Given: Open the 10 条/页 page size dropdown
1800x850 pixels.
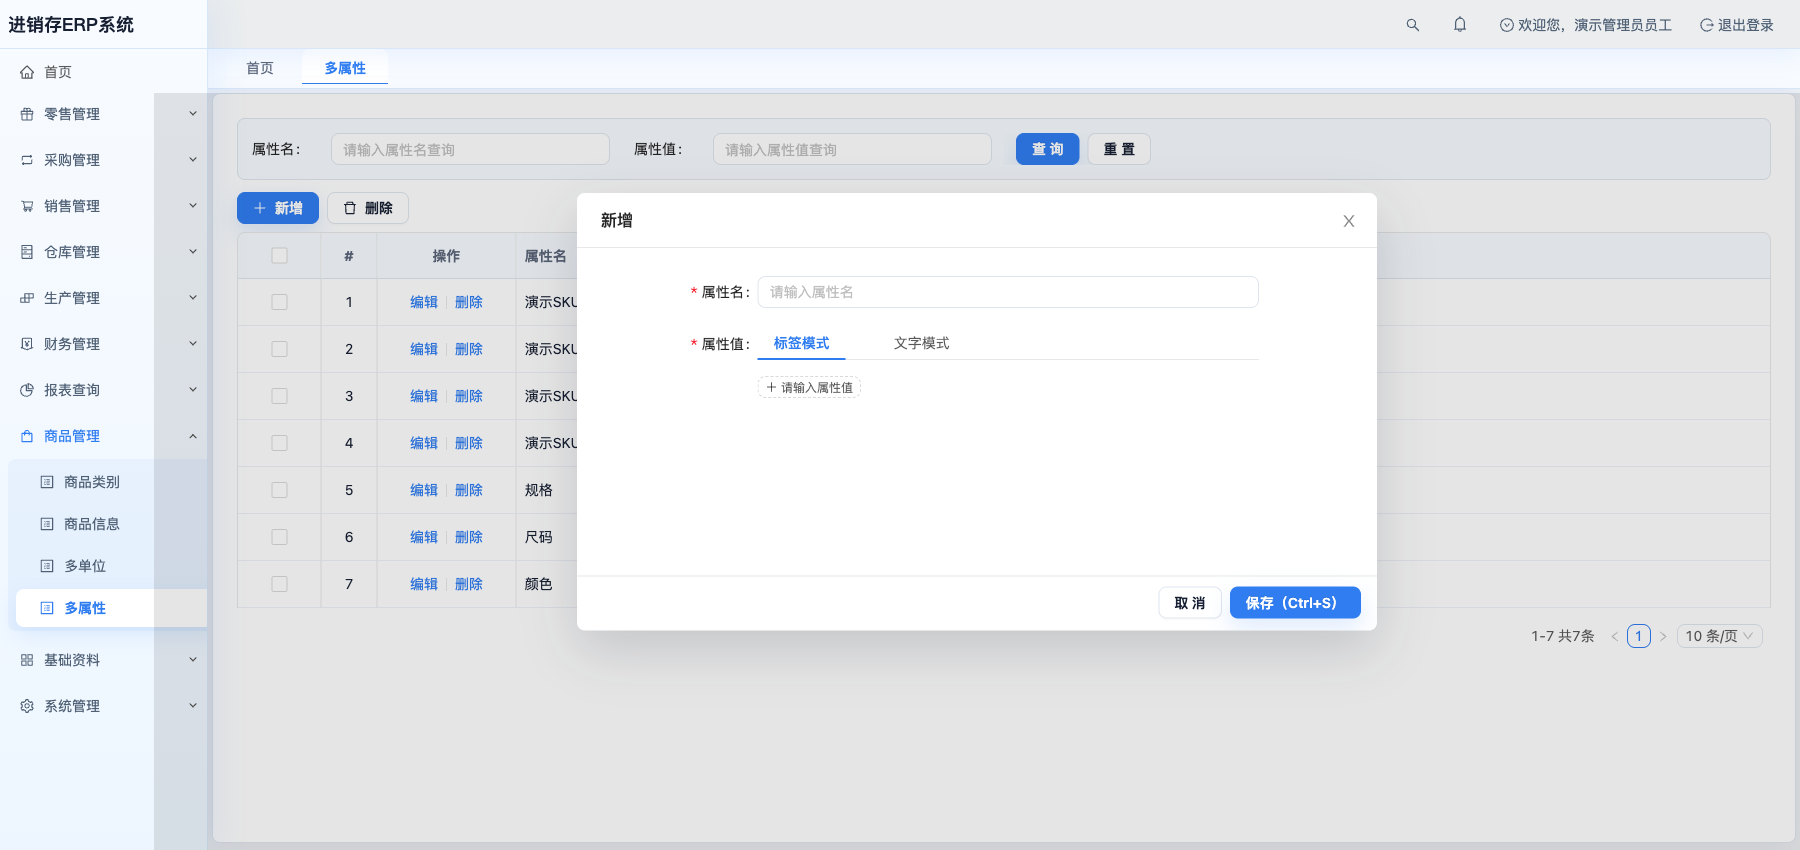Looking at the screenshot, I should click(1720, 636).
